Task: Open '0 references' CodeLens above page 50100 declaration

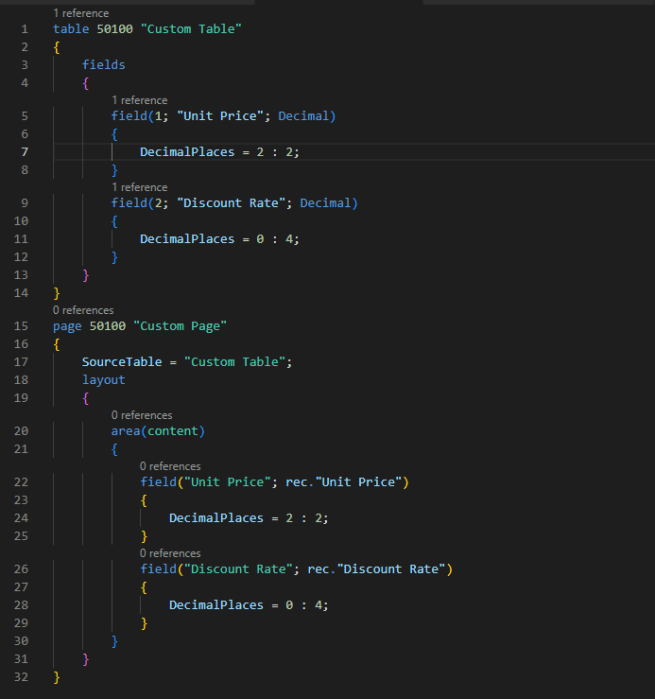Action: pos(83,310)
